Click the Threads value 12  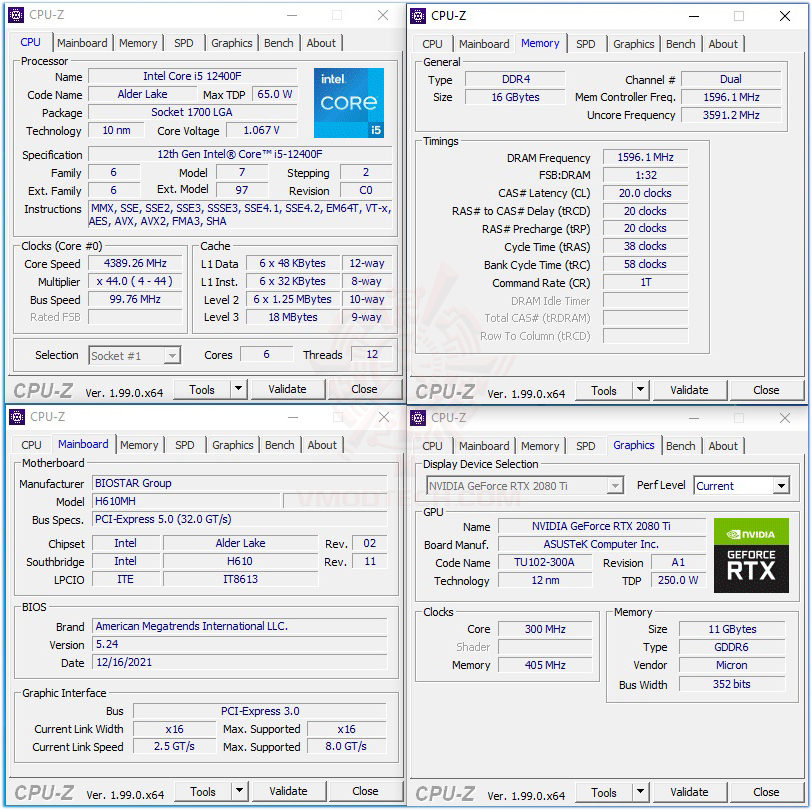click(x=372, y=354)
